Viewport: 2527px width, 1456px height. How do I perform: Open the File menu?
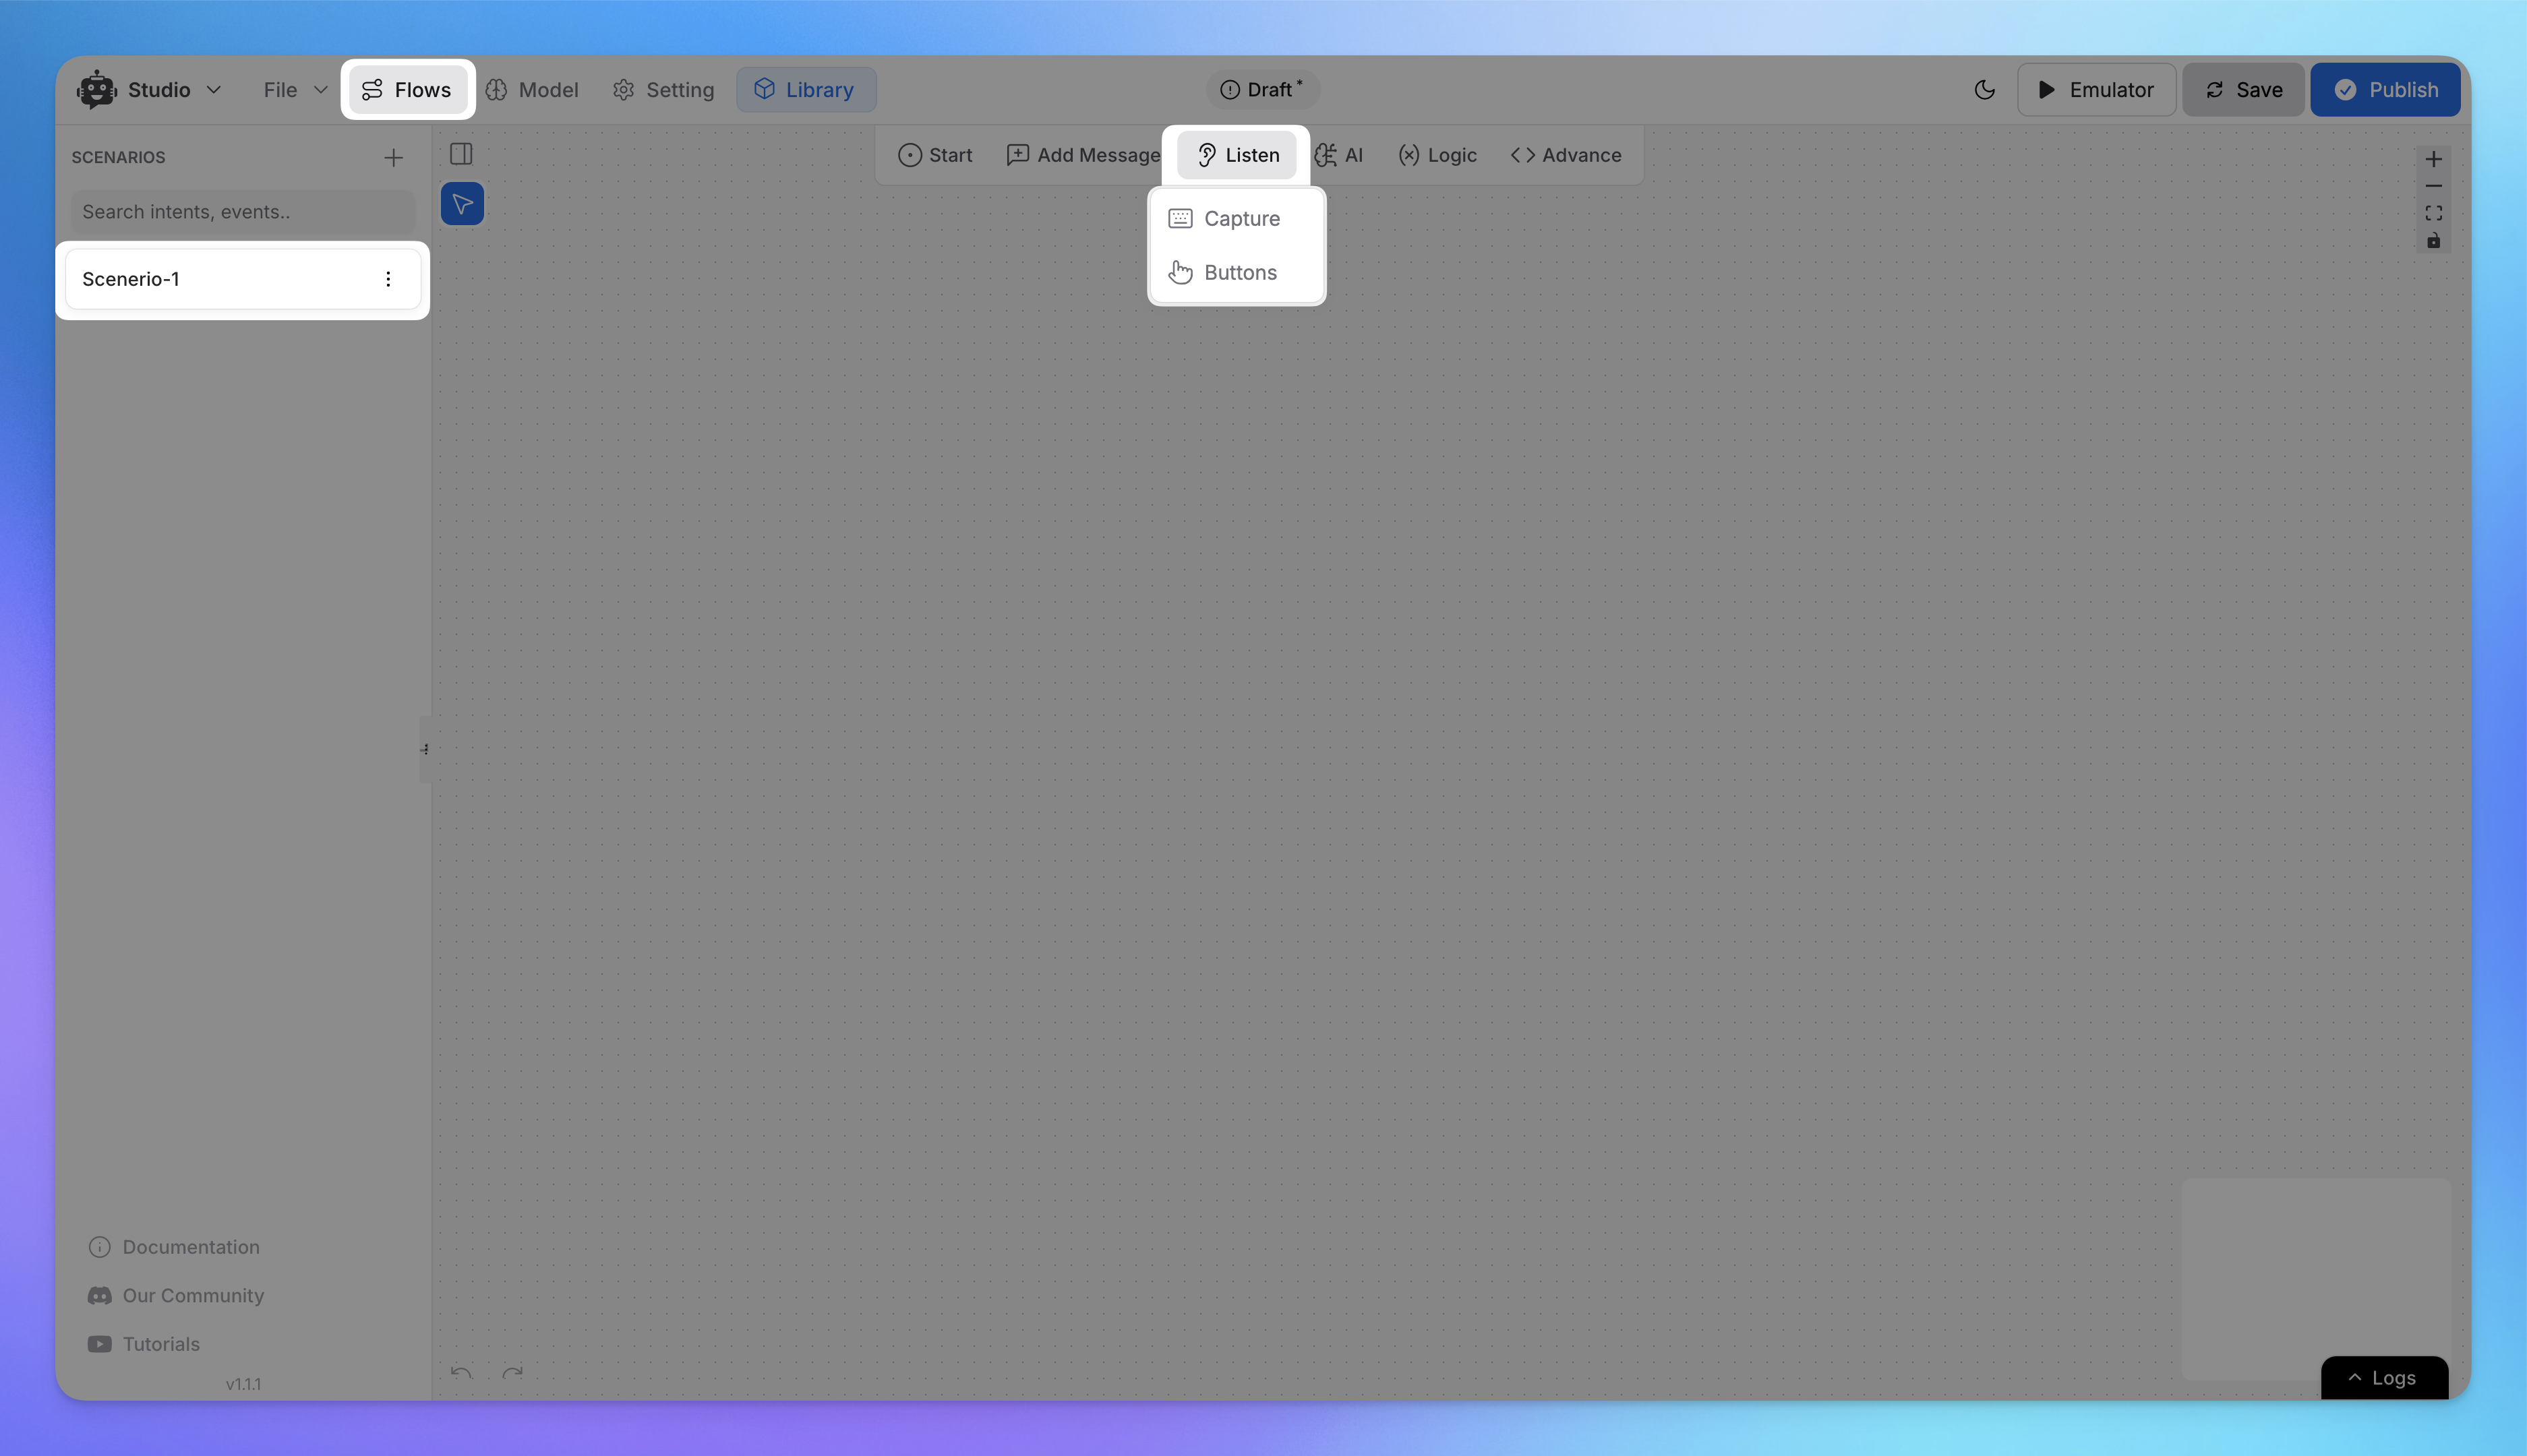click(295, 90)
